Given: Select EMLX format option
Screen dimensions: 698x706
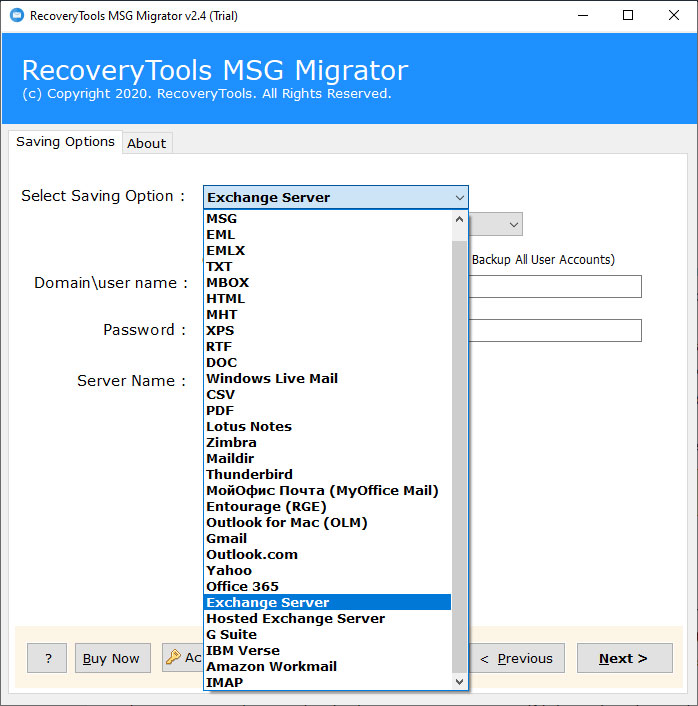Looking at the screenshot, I should pos(327,251).
